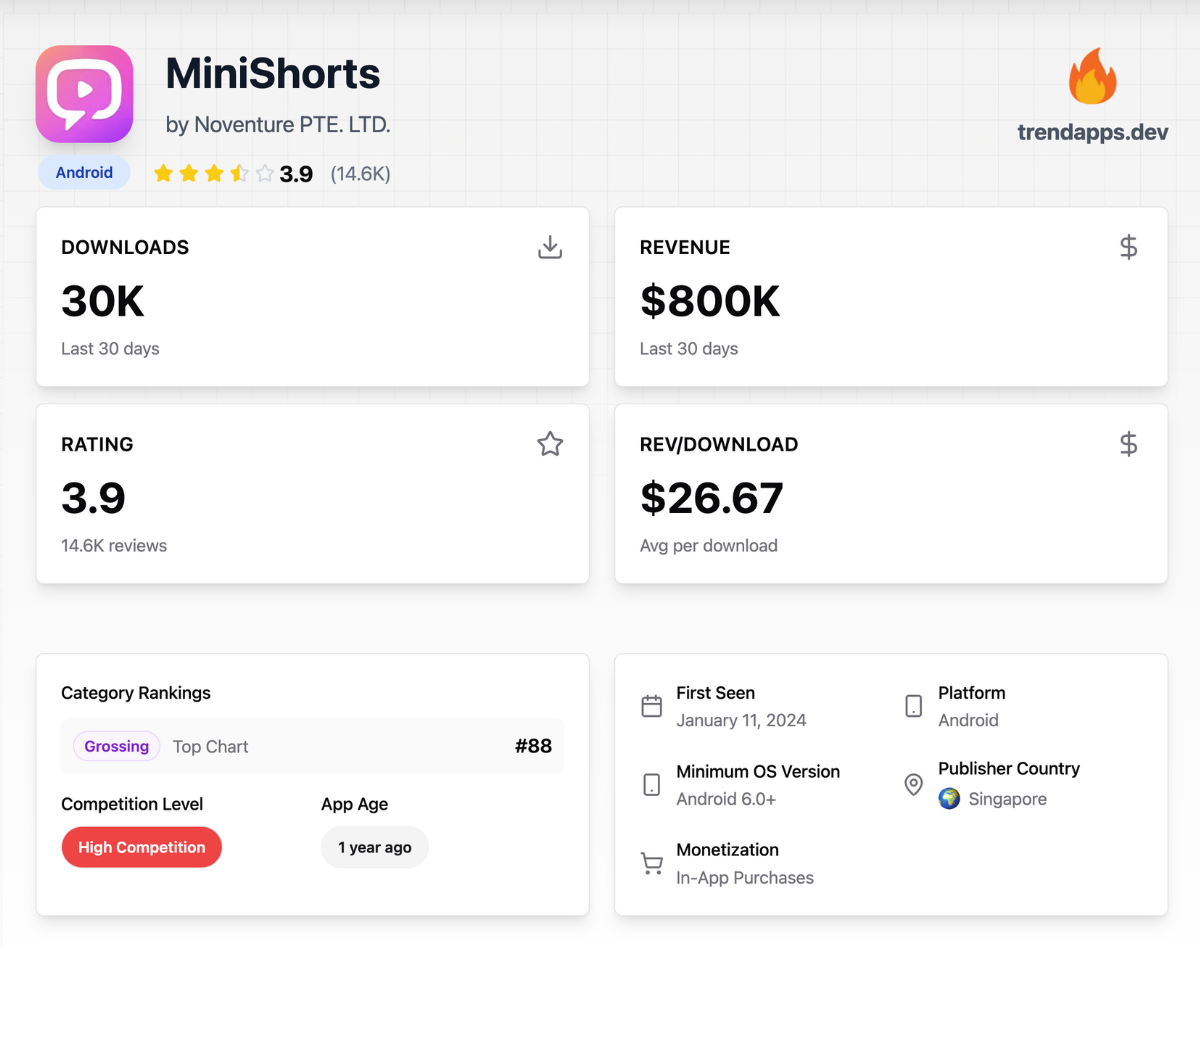Click the High Competition badge

point(142,847)
